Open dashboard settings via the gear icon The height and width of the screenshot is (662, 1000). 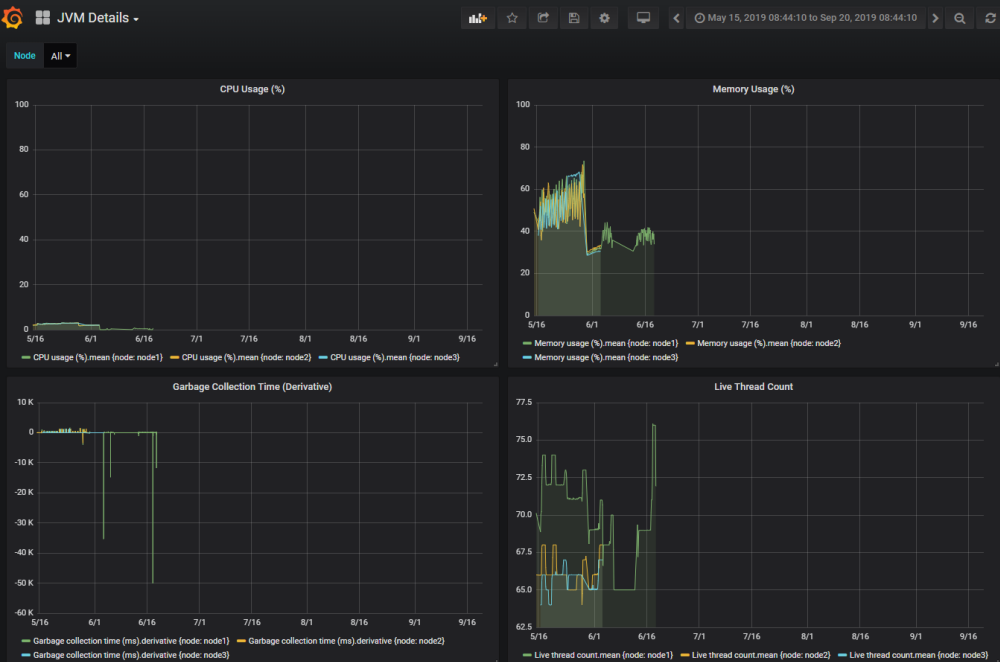click(x=604, y=17)
